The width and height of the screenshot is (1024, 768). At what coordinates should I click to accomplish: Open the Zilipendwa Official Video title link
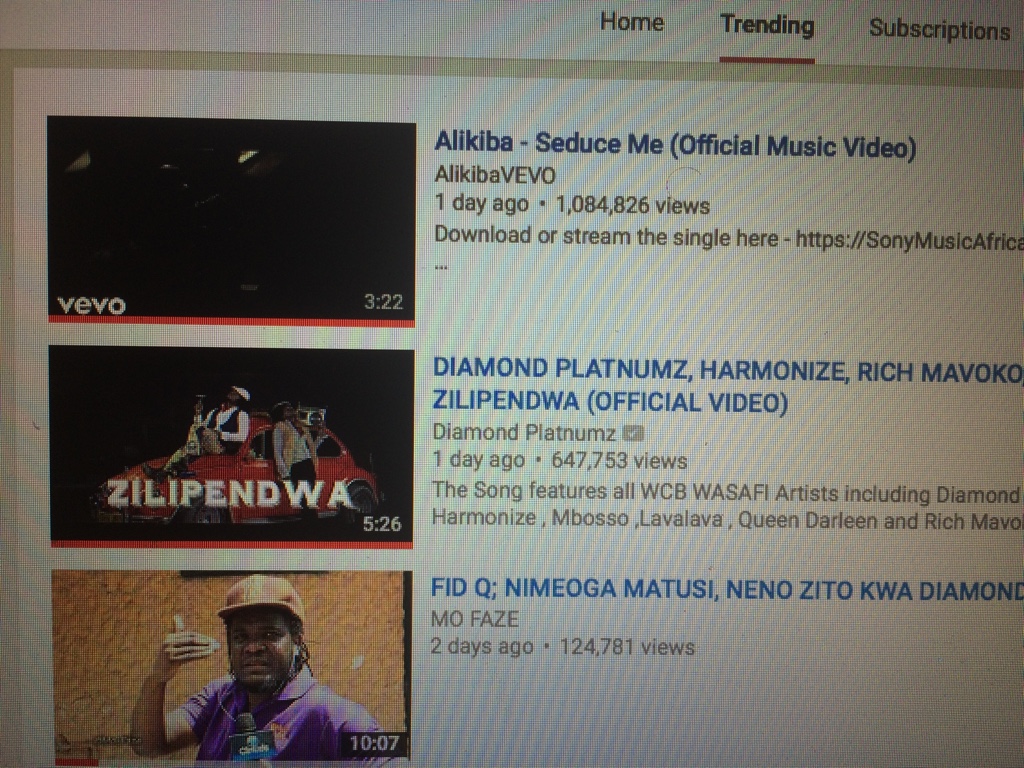pyautogui.click(x=728, y=385)
